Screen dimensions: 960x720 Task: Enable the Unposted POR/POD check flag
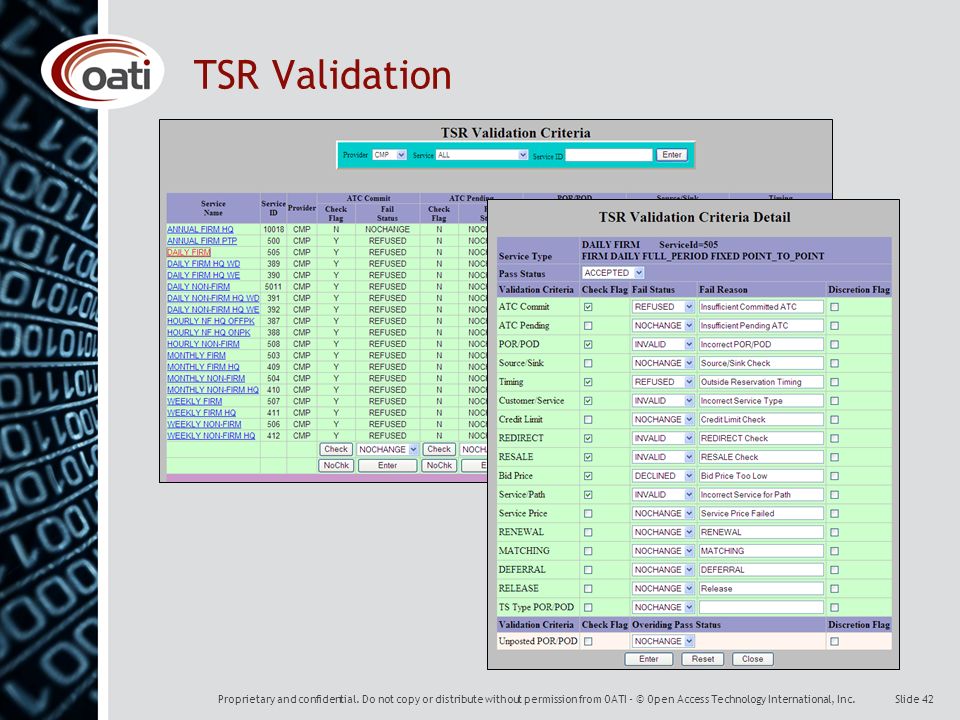[588, 641]
